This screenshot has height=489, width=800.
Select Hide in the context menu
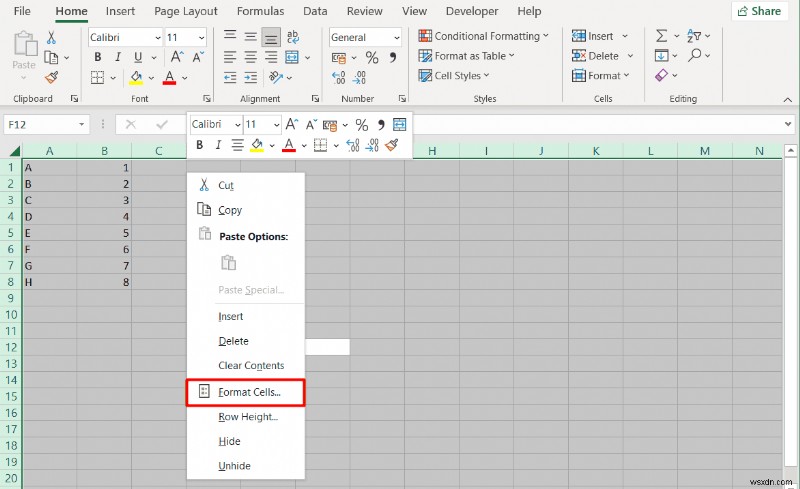tap(245, 442)
